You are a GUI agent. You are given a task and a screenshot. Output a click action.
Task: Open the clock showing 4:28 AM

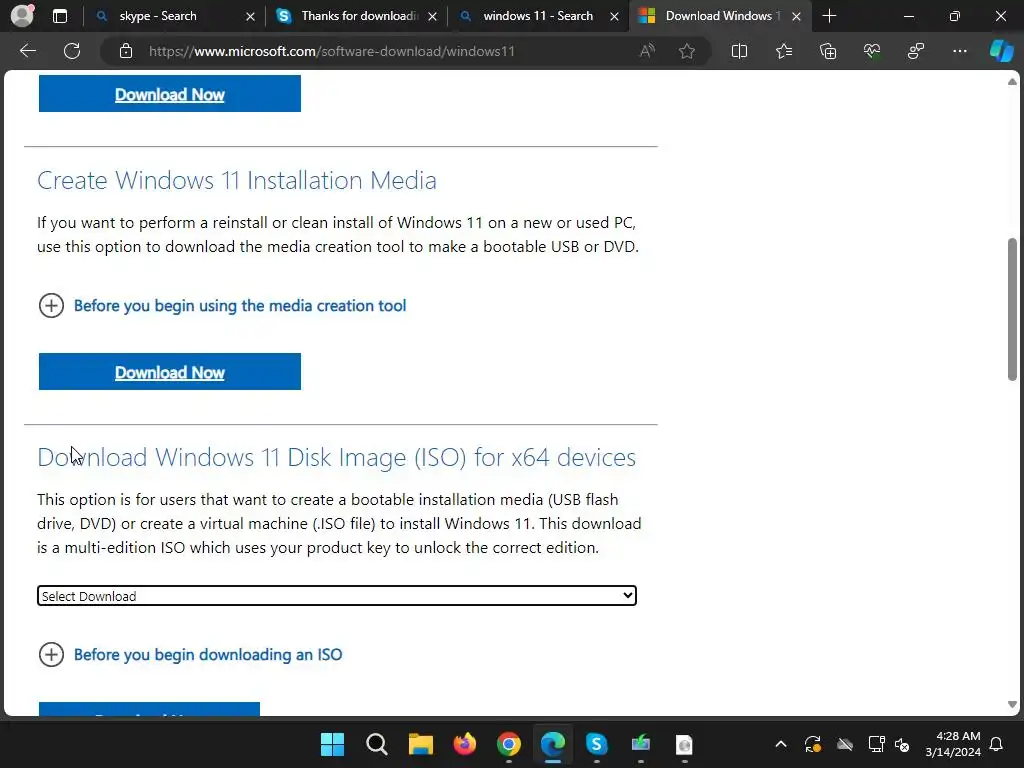tap(953, 744)
